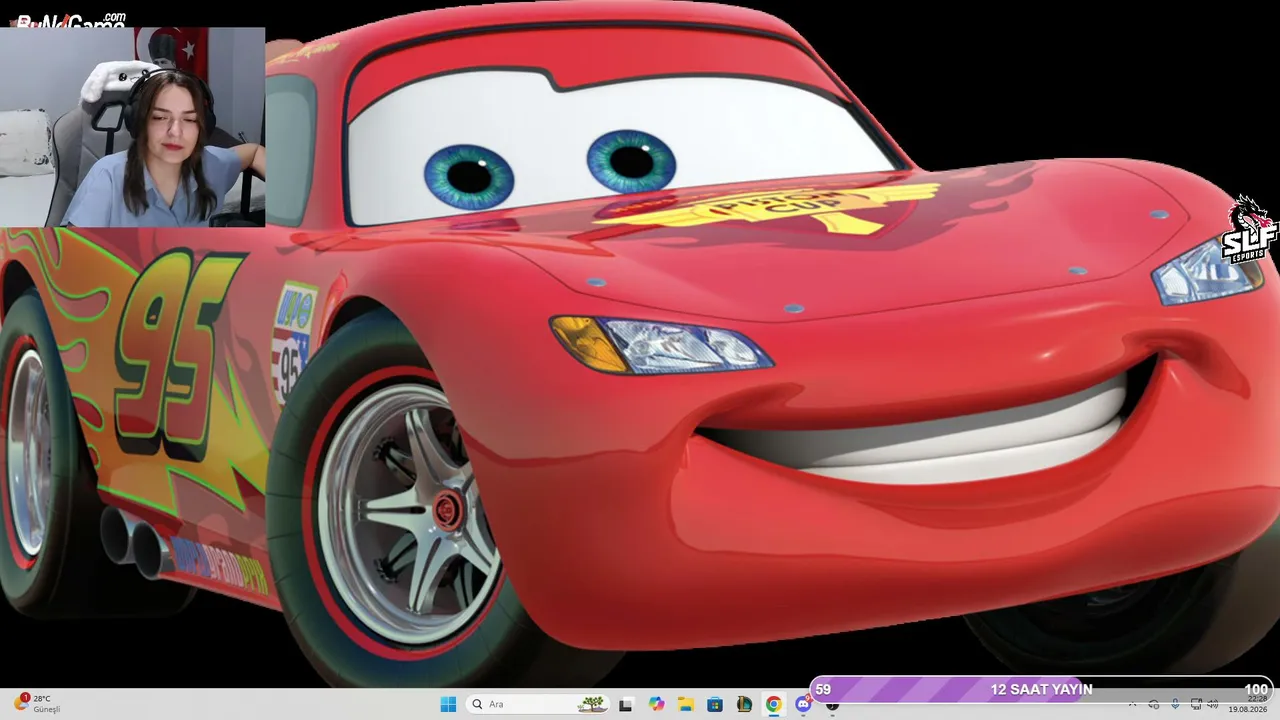Show hidden system tray icons

point(1132,705)
